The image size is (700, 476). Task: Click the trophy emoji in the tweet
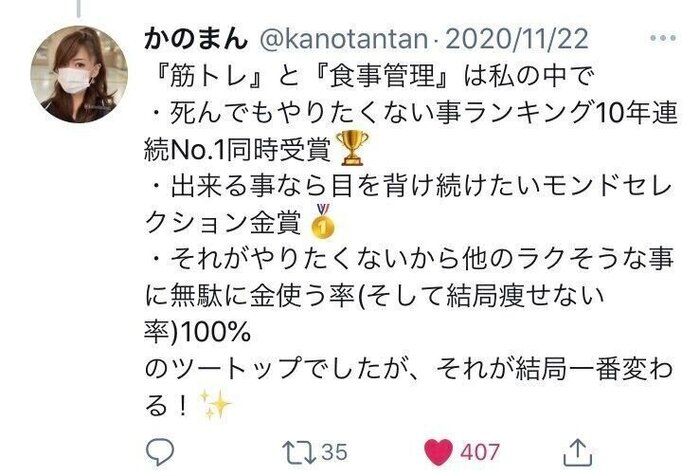point(352,148)
